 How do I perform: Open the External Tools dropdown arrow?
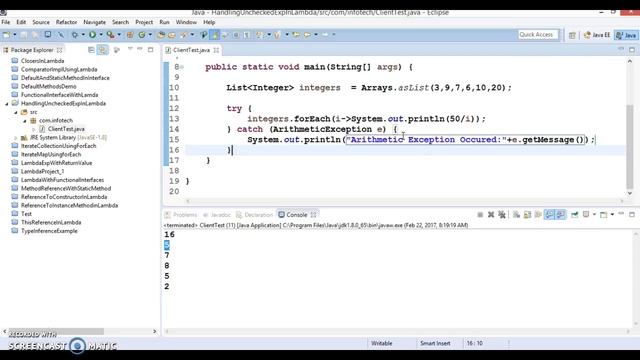click(x=119, y=35)
